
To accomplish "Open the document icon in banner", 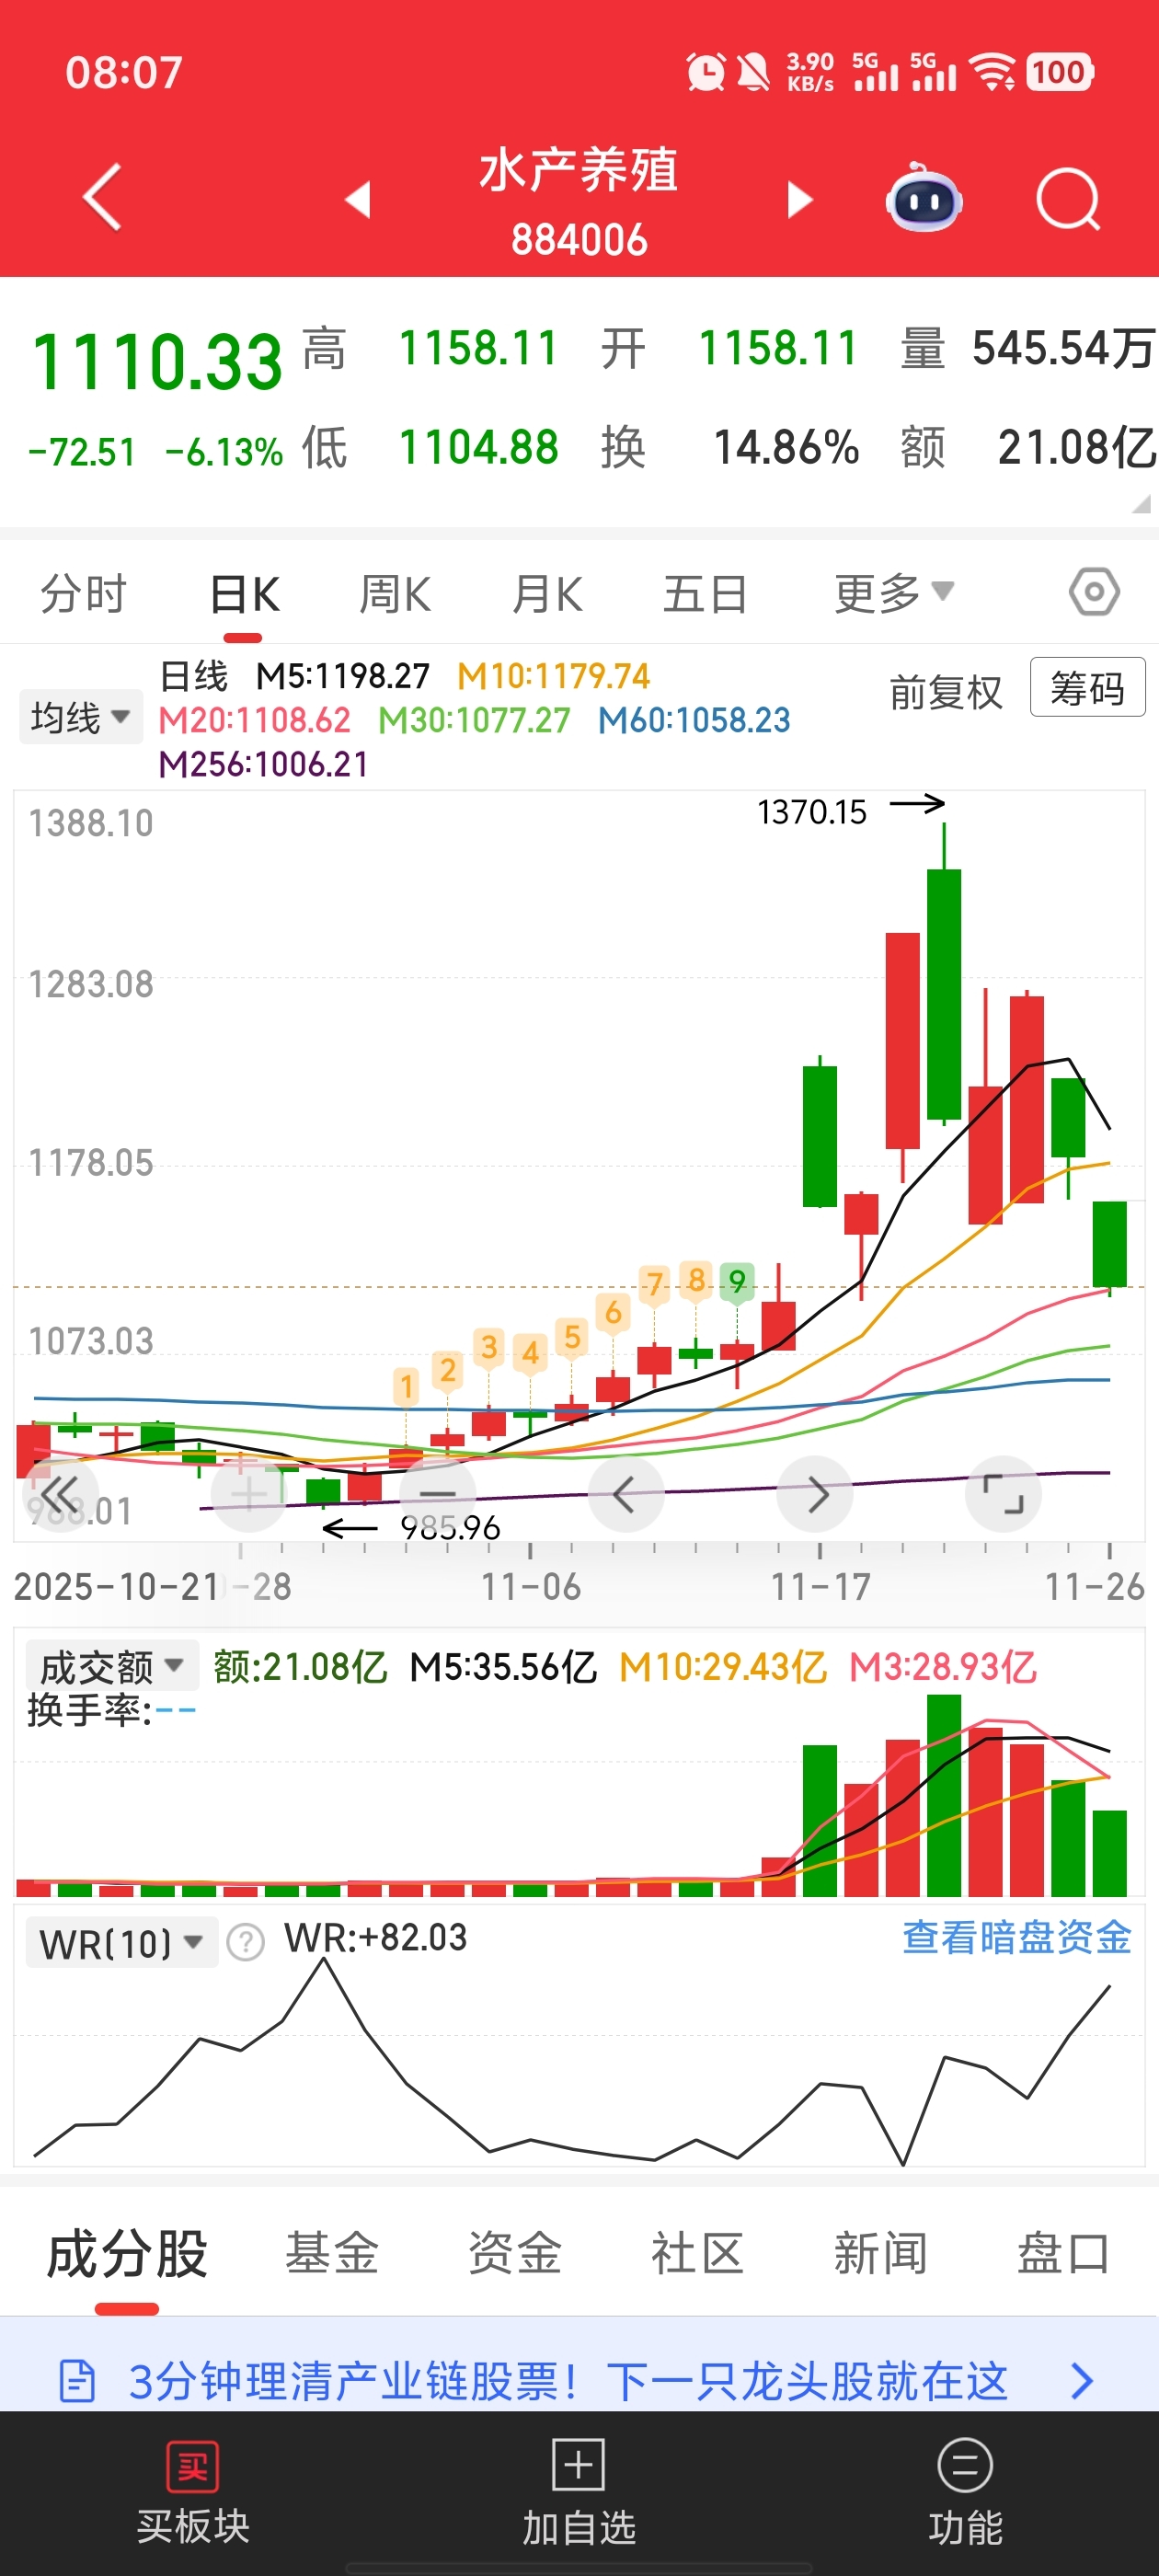I will point(78,2381).
